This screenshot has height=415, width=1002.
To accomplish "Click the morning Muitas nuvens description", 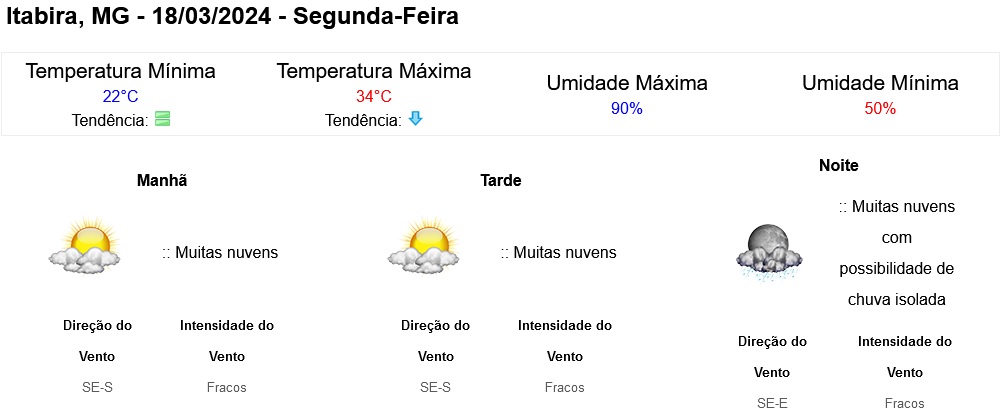I will tap(220, 253).
